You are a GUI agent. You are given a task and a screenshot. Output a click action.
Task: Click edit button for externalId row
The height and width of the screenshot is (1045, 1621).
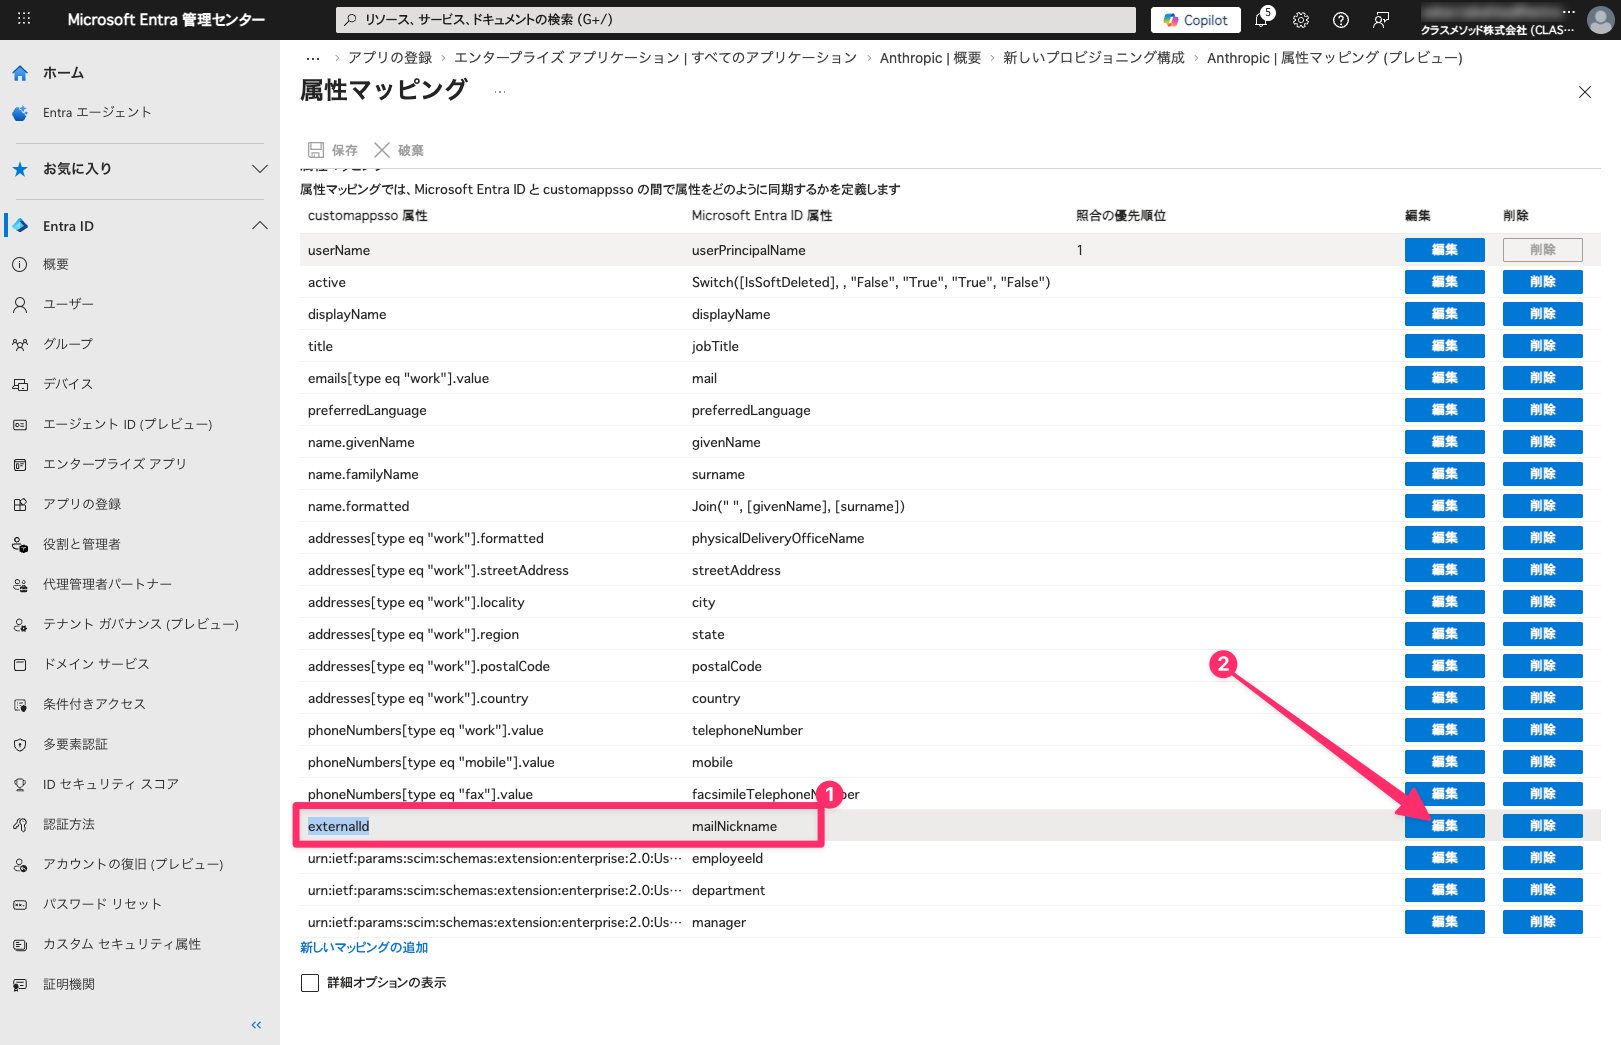tap(1444, 826)
